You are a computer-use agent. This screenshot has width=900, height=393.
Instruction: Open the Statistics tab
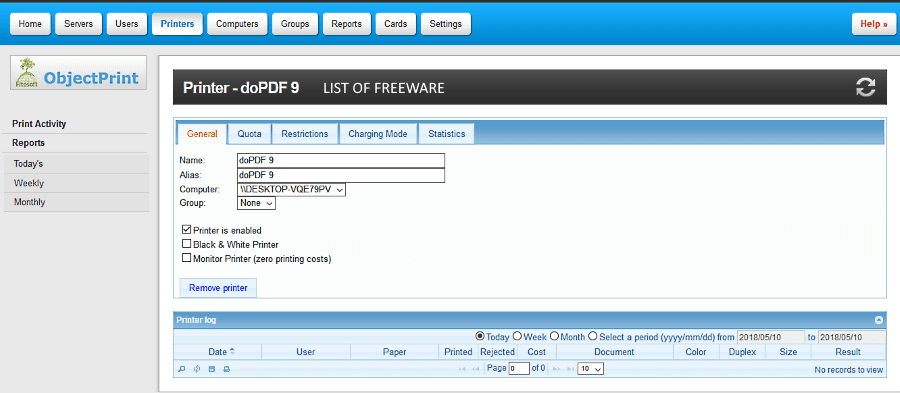[x=447, y=134]
